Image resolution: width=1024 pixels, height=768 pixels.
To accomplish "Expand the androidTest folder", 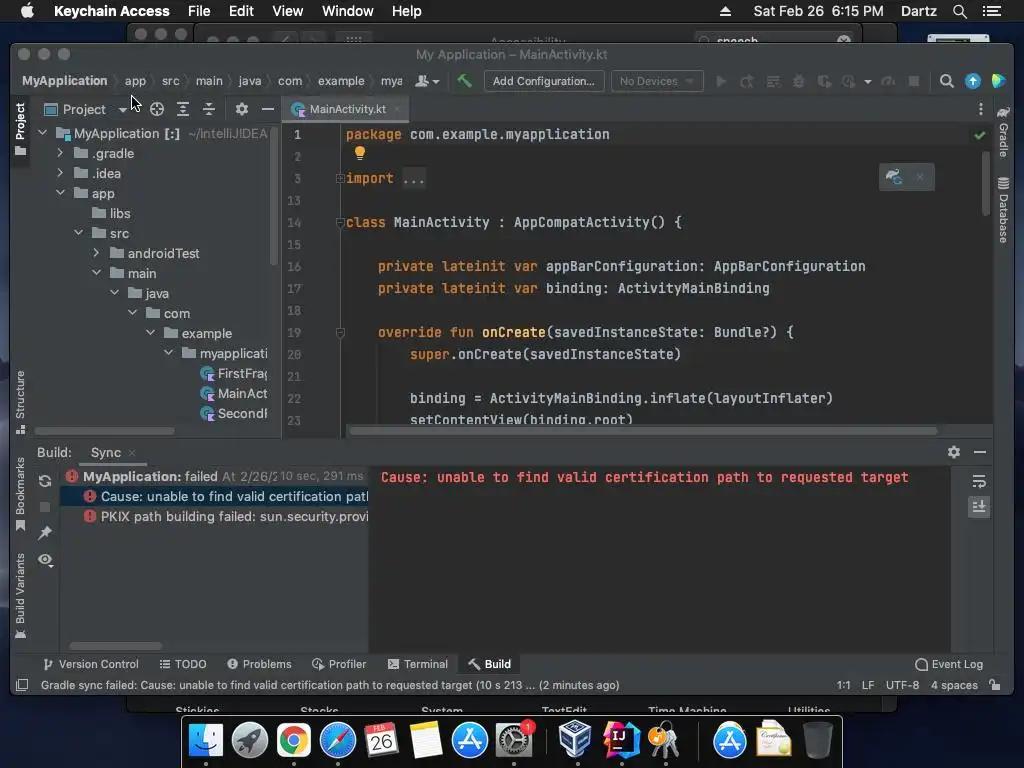I will pyautogui.click(x=96, y=253).
